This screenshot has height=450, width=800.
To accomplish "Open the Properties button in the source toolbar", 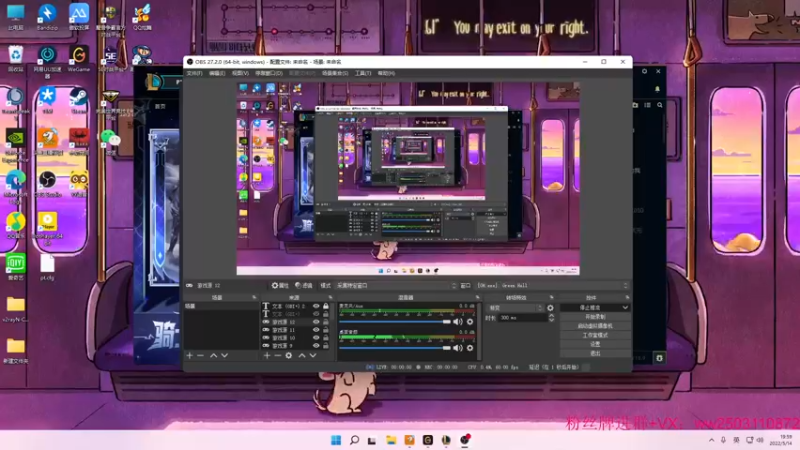I will [x=280, y=286].
